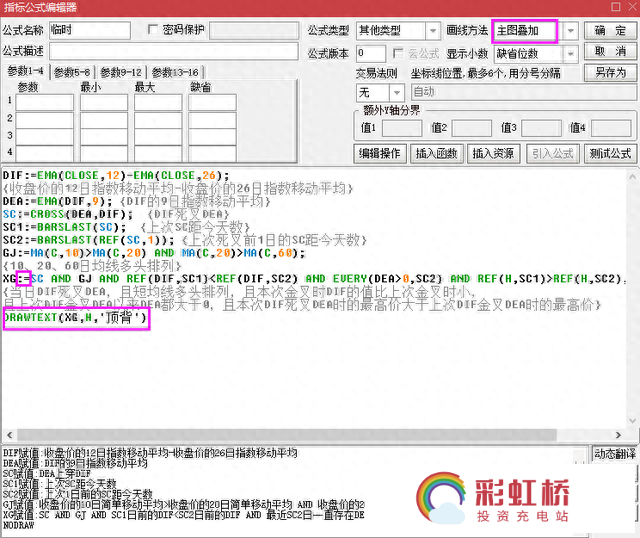Screen dimensions: 640x538
Task: Toggle the 密码保护 password protection checkbox
Action: (x=153, y=29)
